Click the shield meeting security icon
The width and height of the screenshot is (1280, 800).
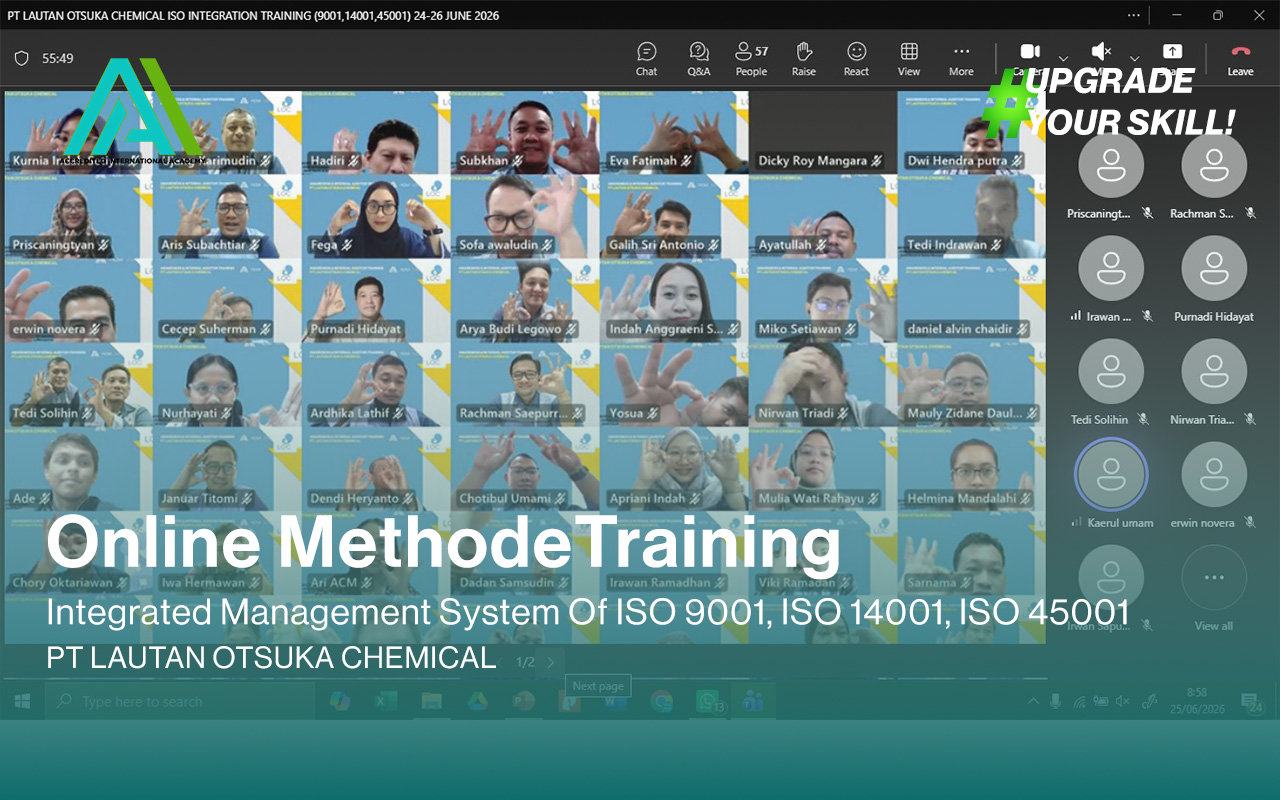point(21,58)
